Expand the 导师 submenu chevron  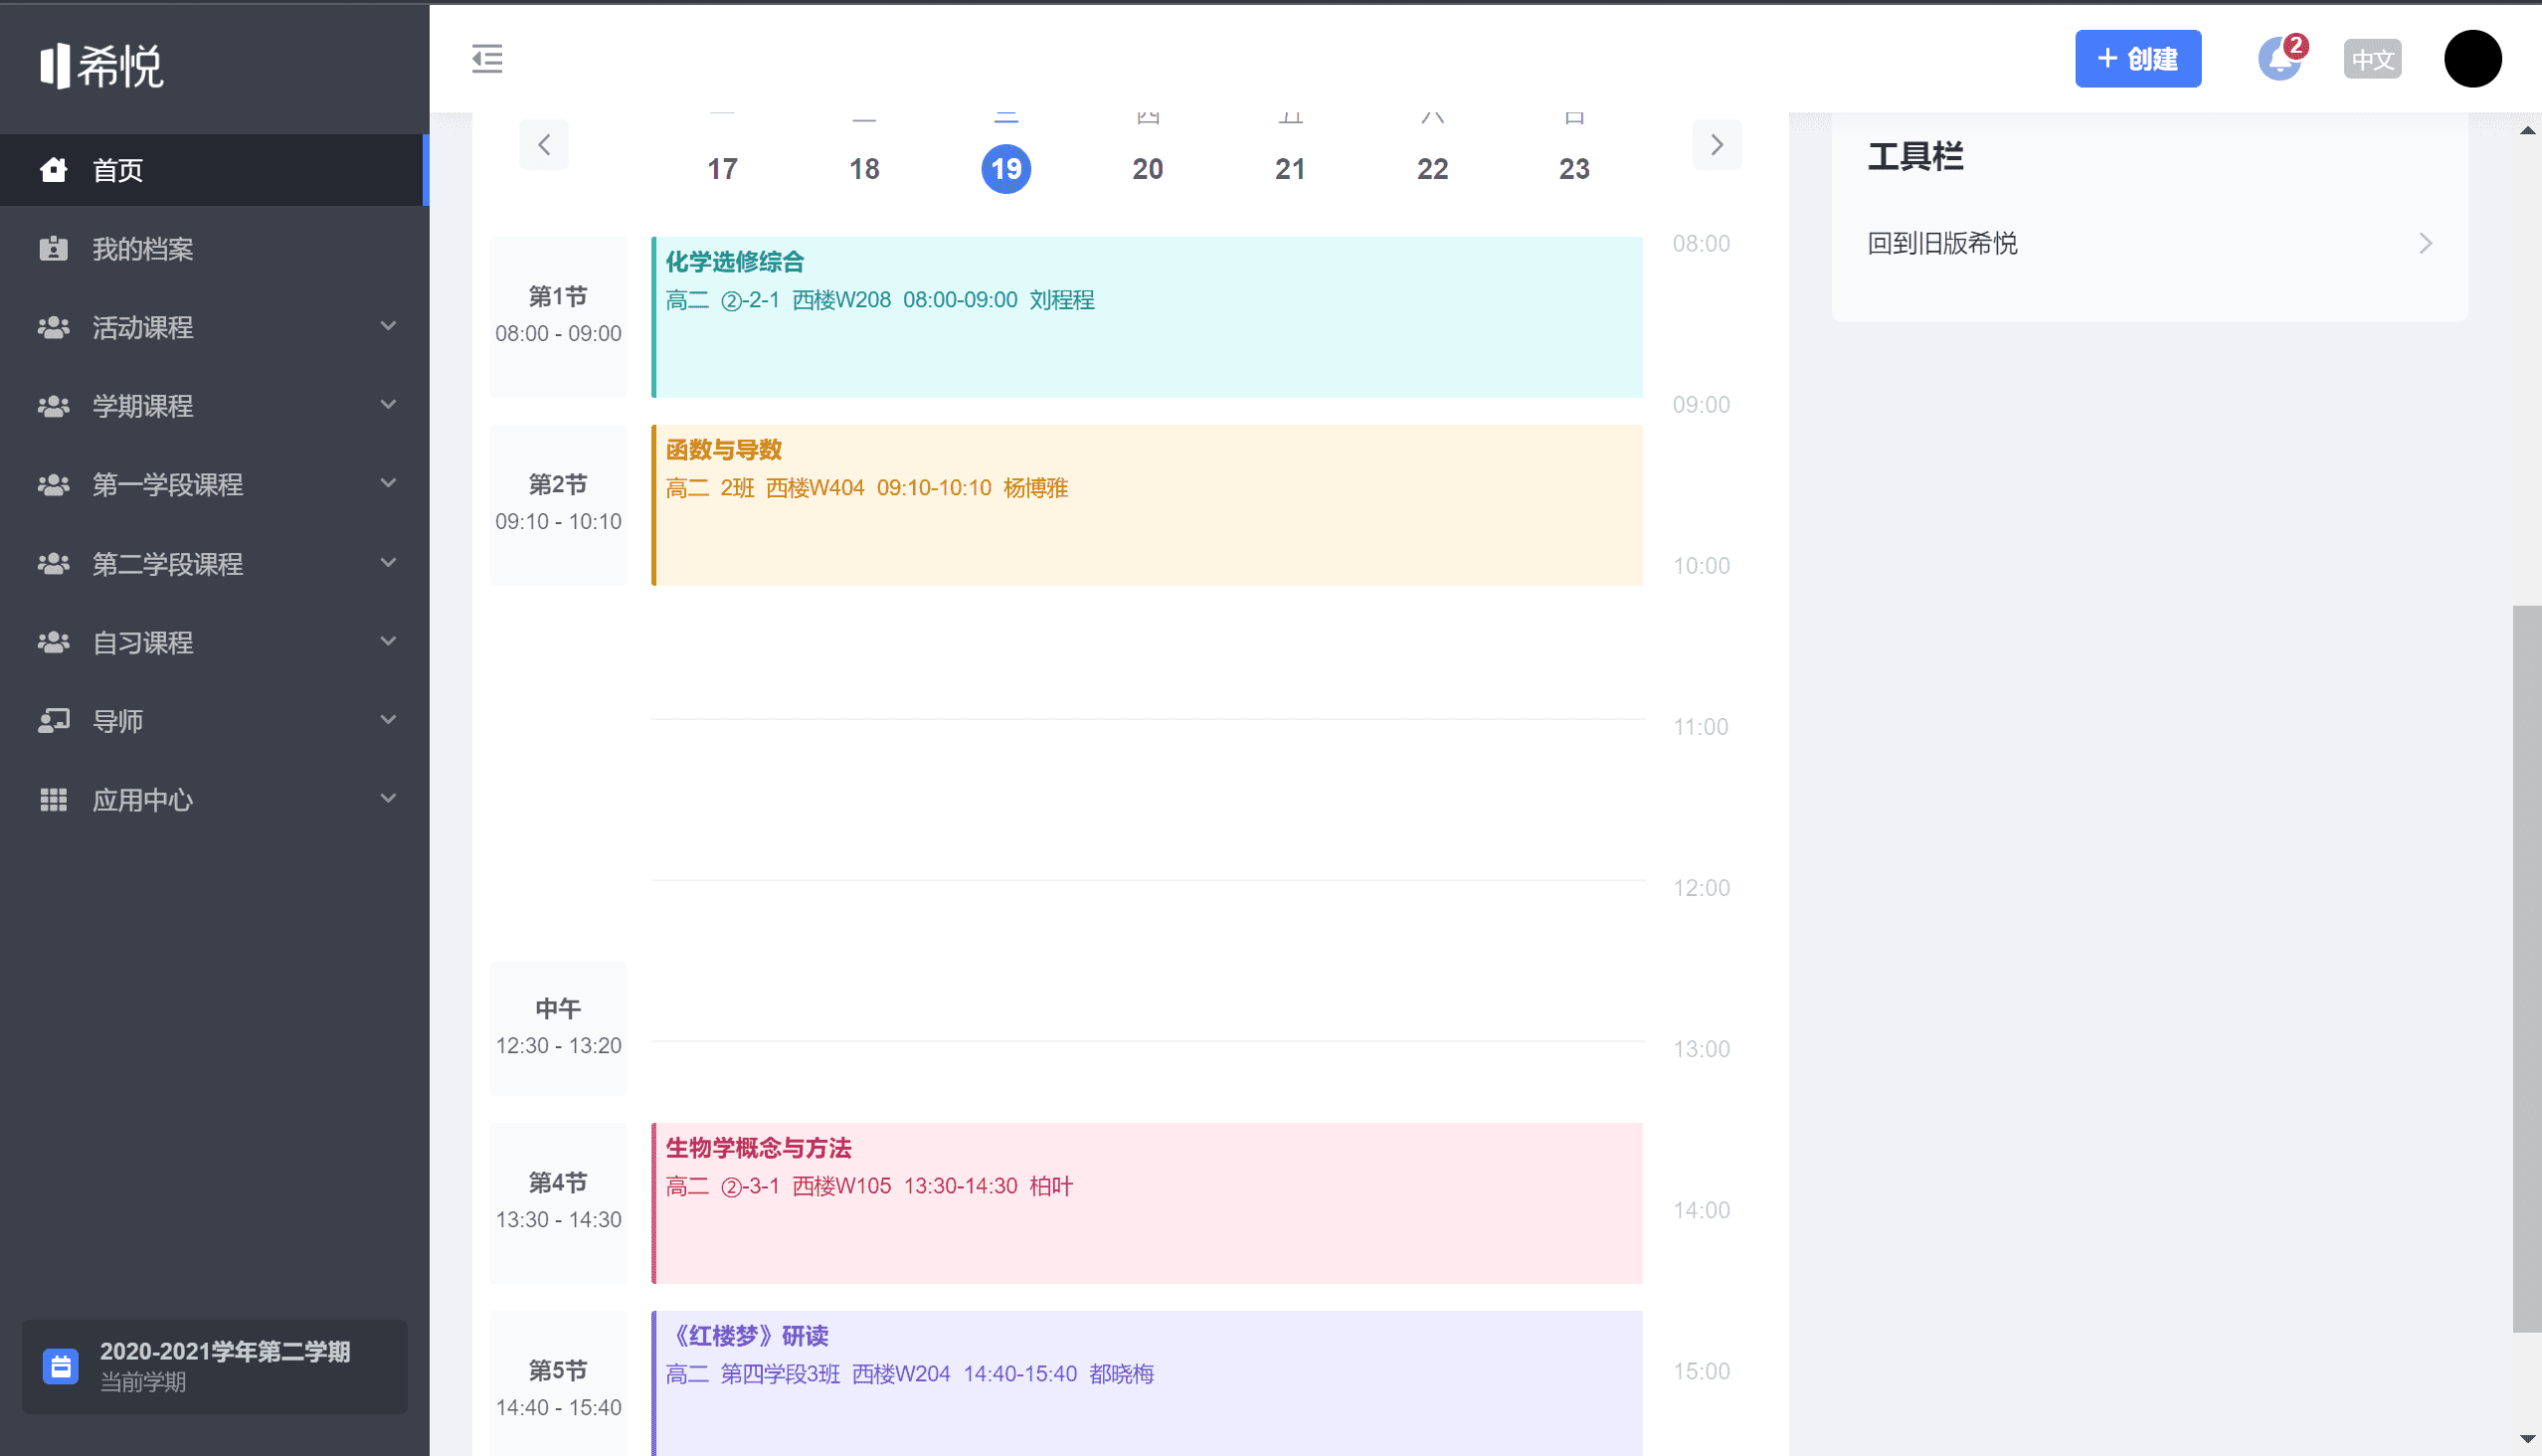(x=389, y=720)
